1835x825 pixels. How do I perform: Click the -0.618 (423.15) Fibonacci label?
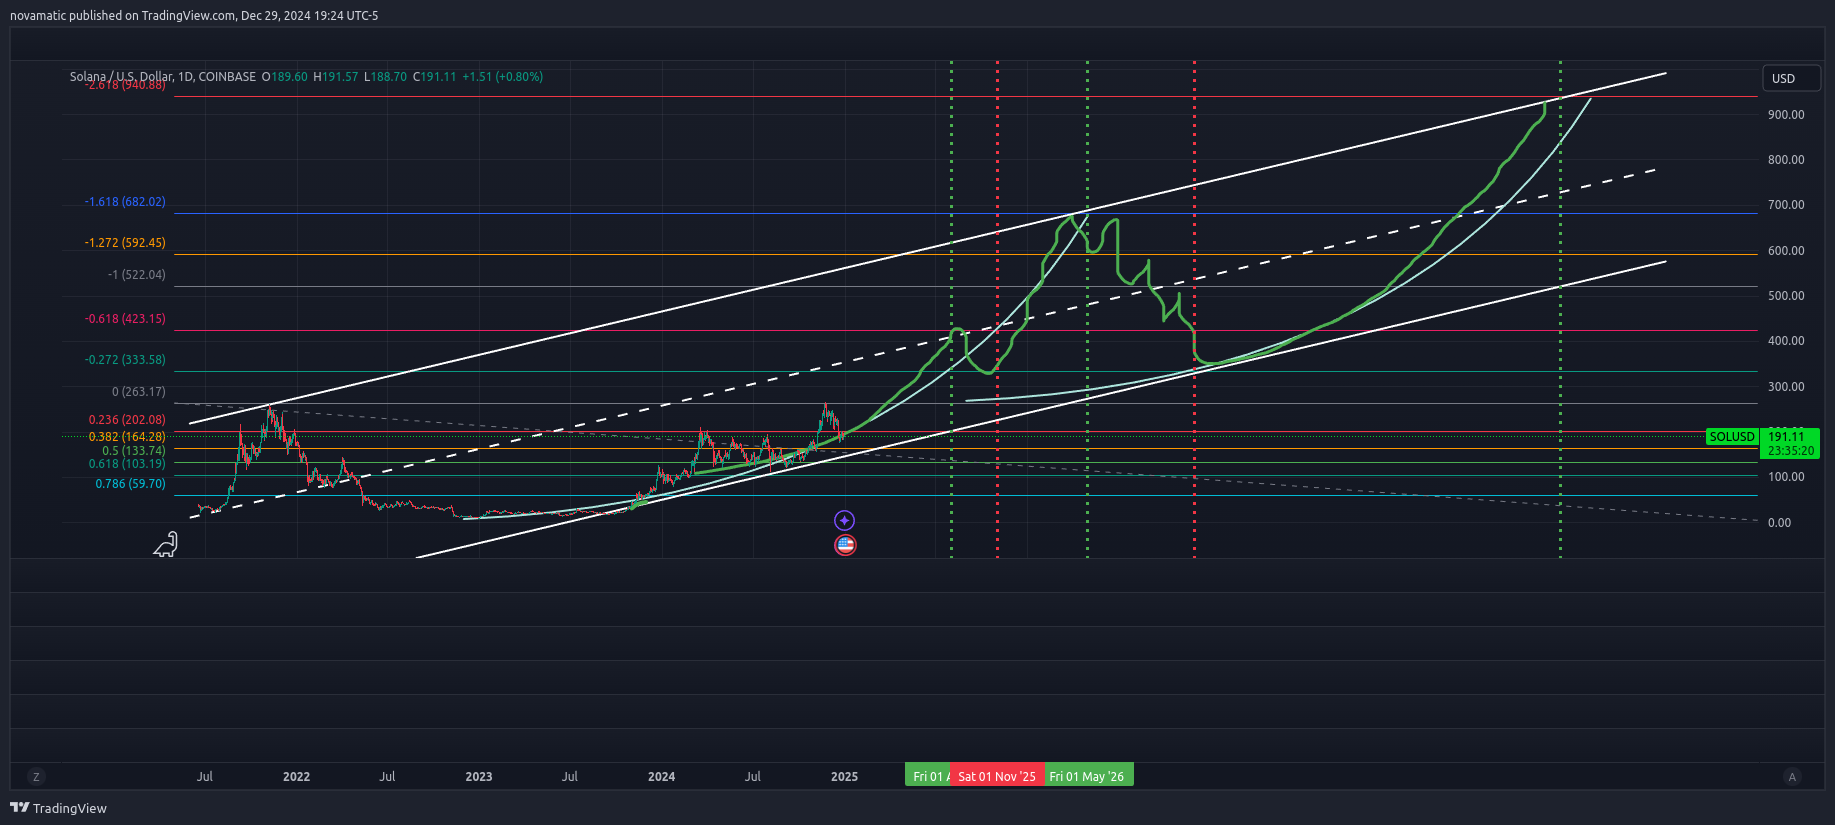click(125, 319)
